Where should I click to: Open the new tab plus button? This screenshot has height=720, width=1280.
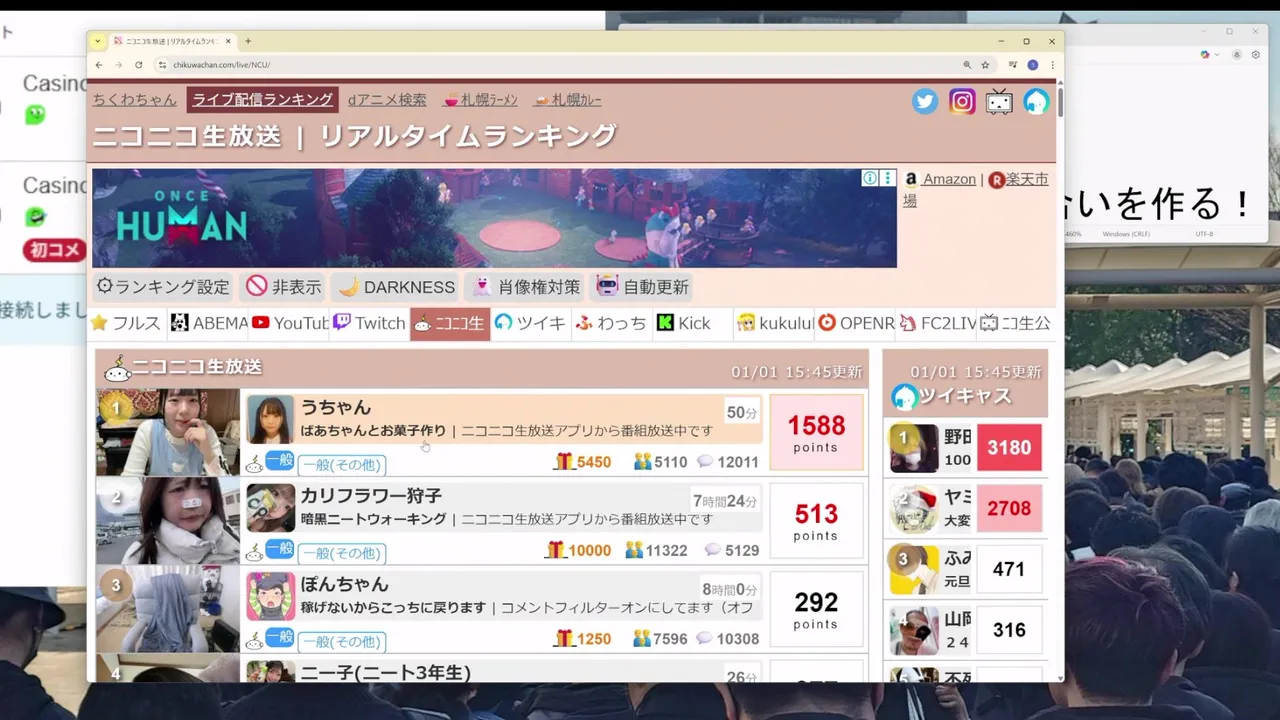click(248, 41)
